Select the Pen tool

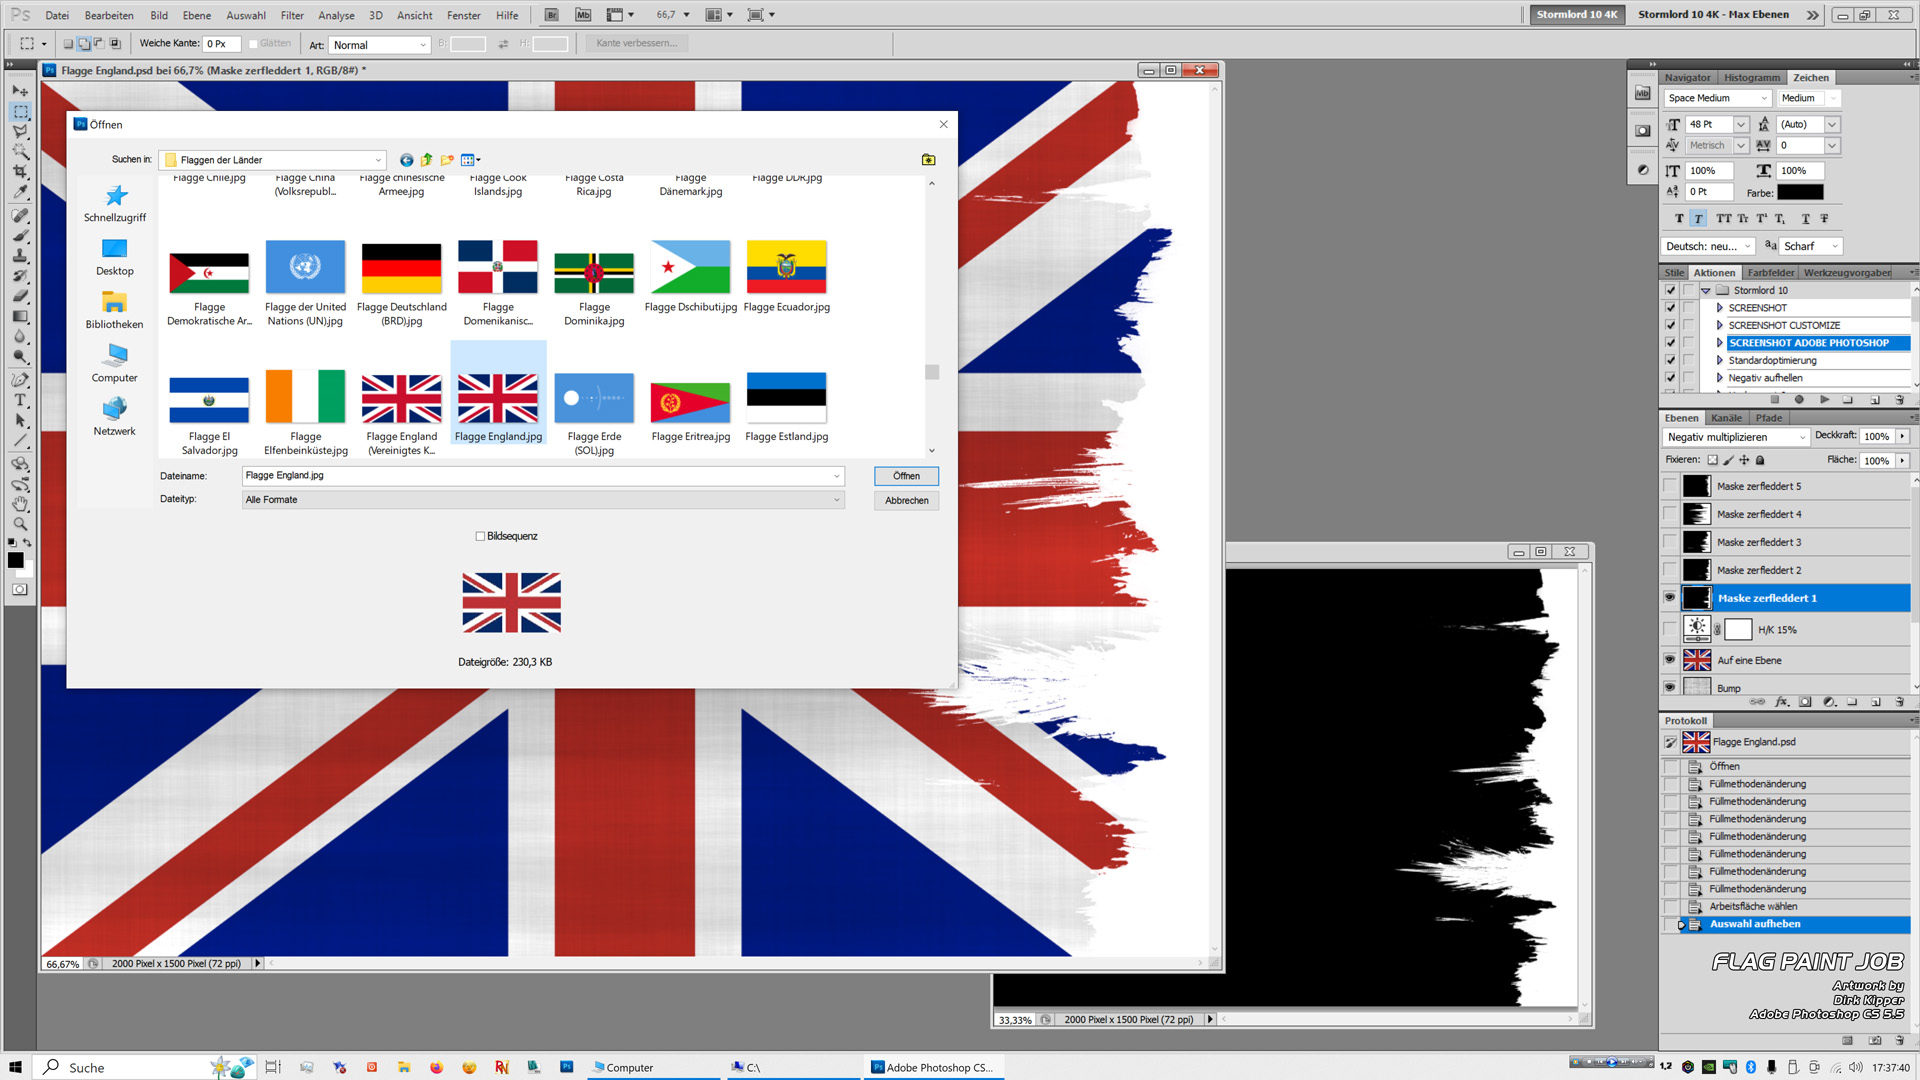(x=20, y=380)
